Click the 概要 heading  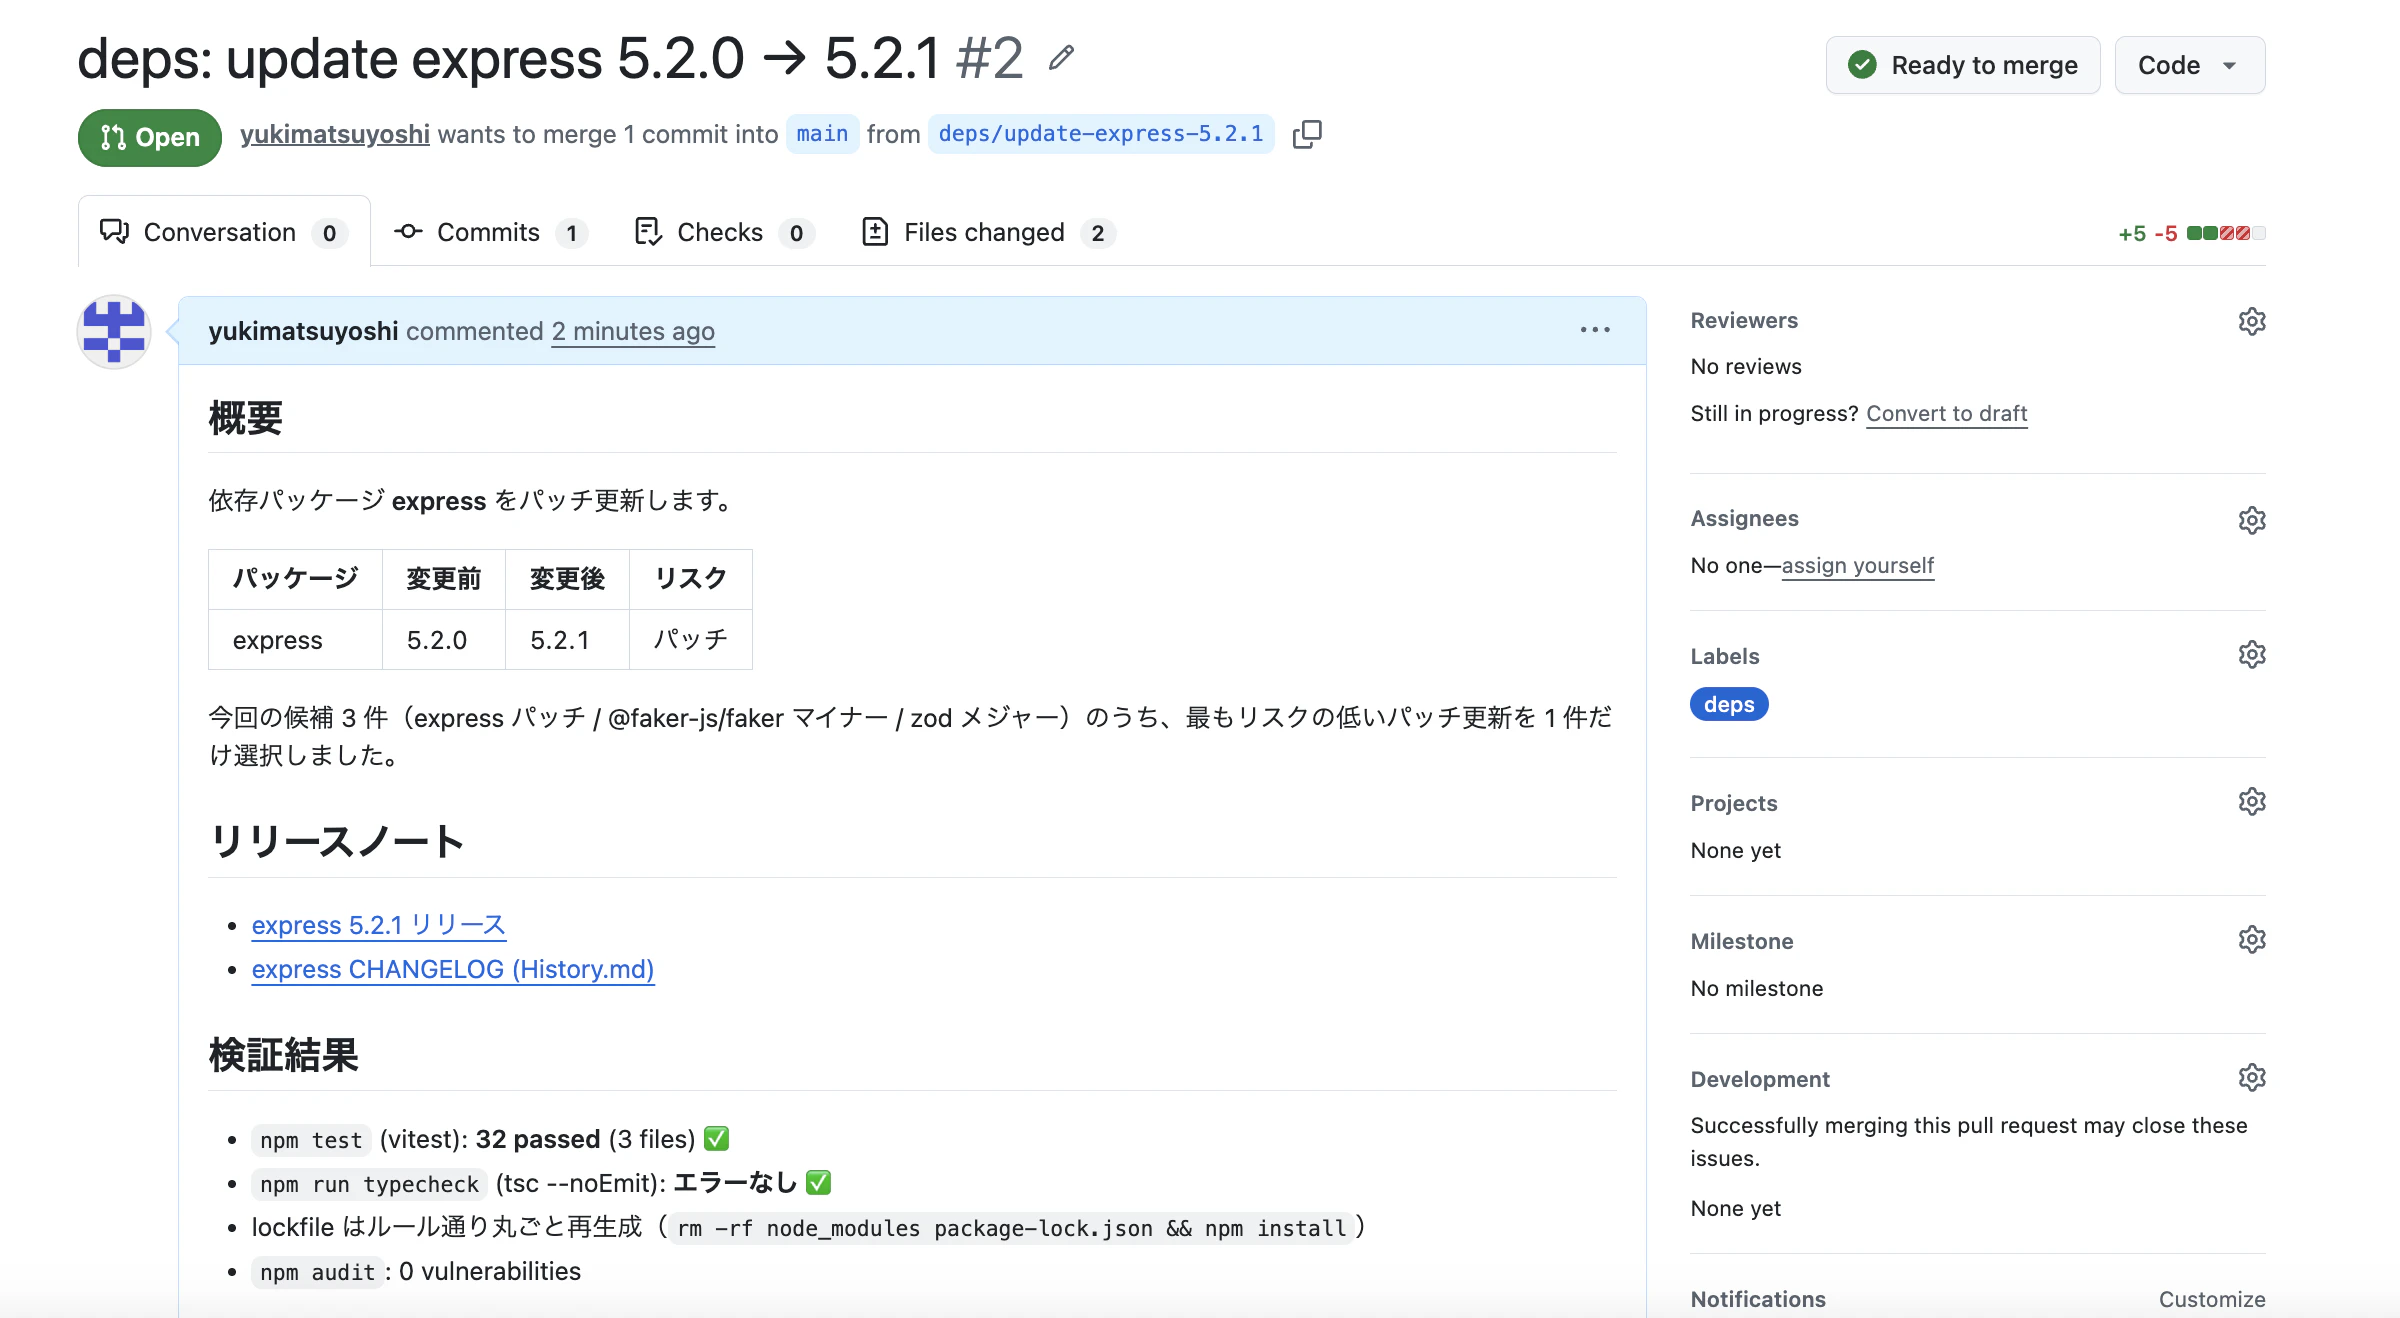coord(246,418)
